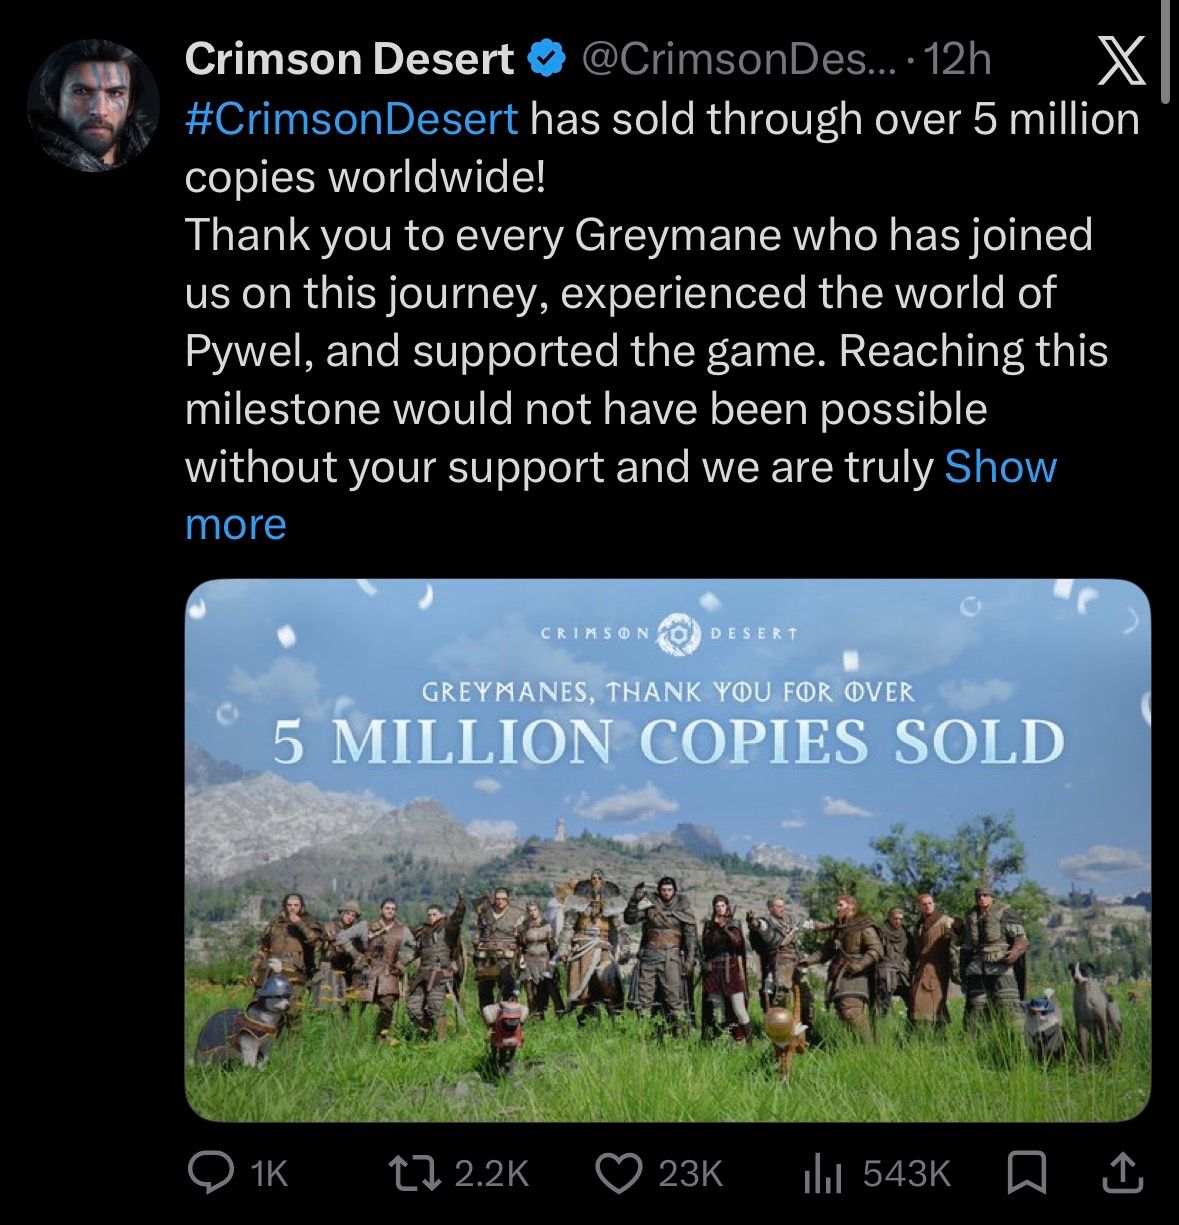
Task: Open the #CrimsonDesert hashtag link
Action: tap(352, 119)
